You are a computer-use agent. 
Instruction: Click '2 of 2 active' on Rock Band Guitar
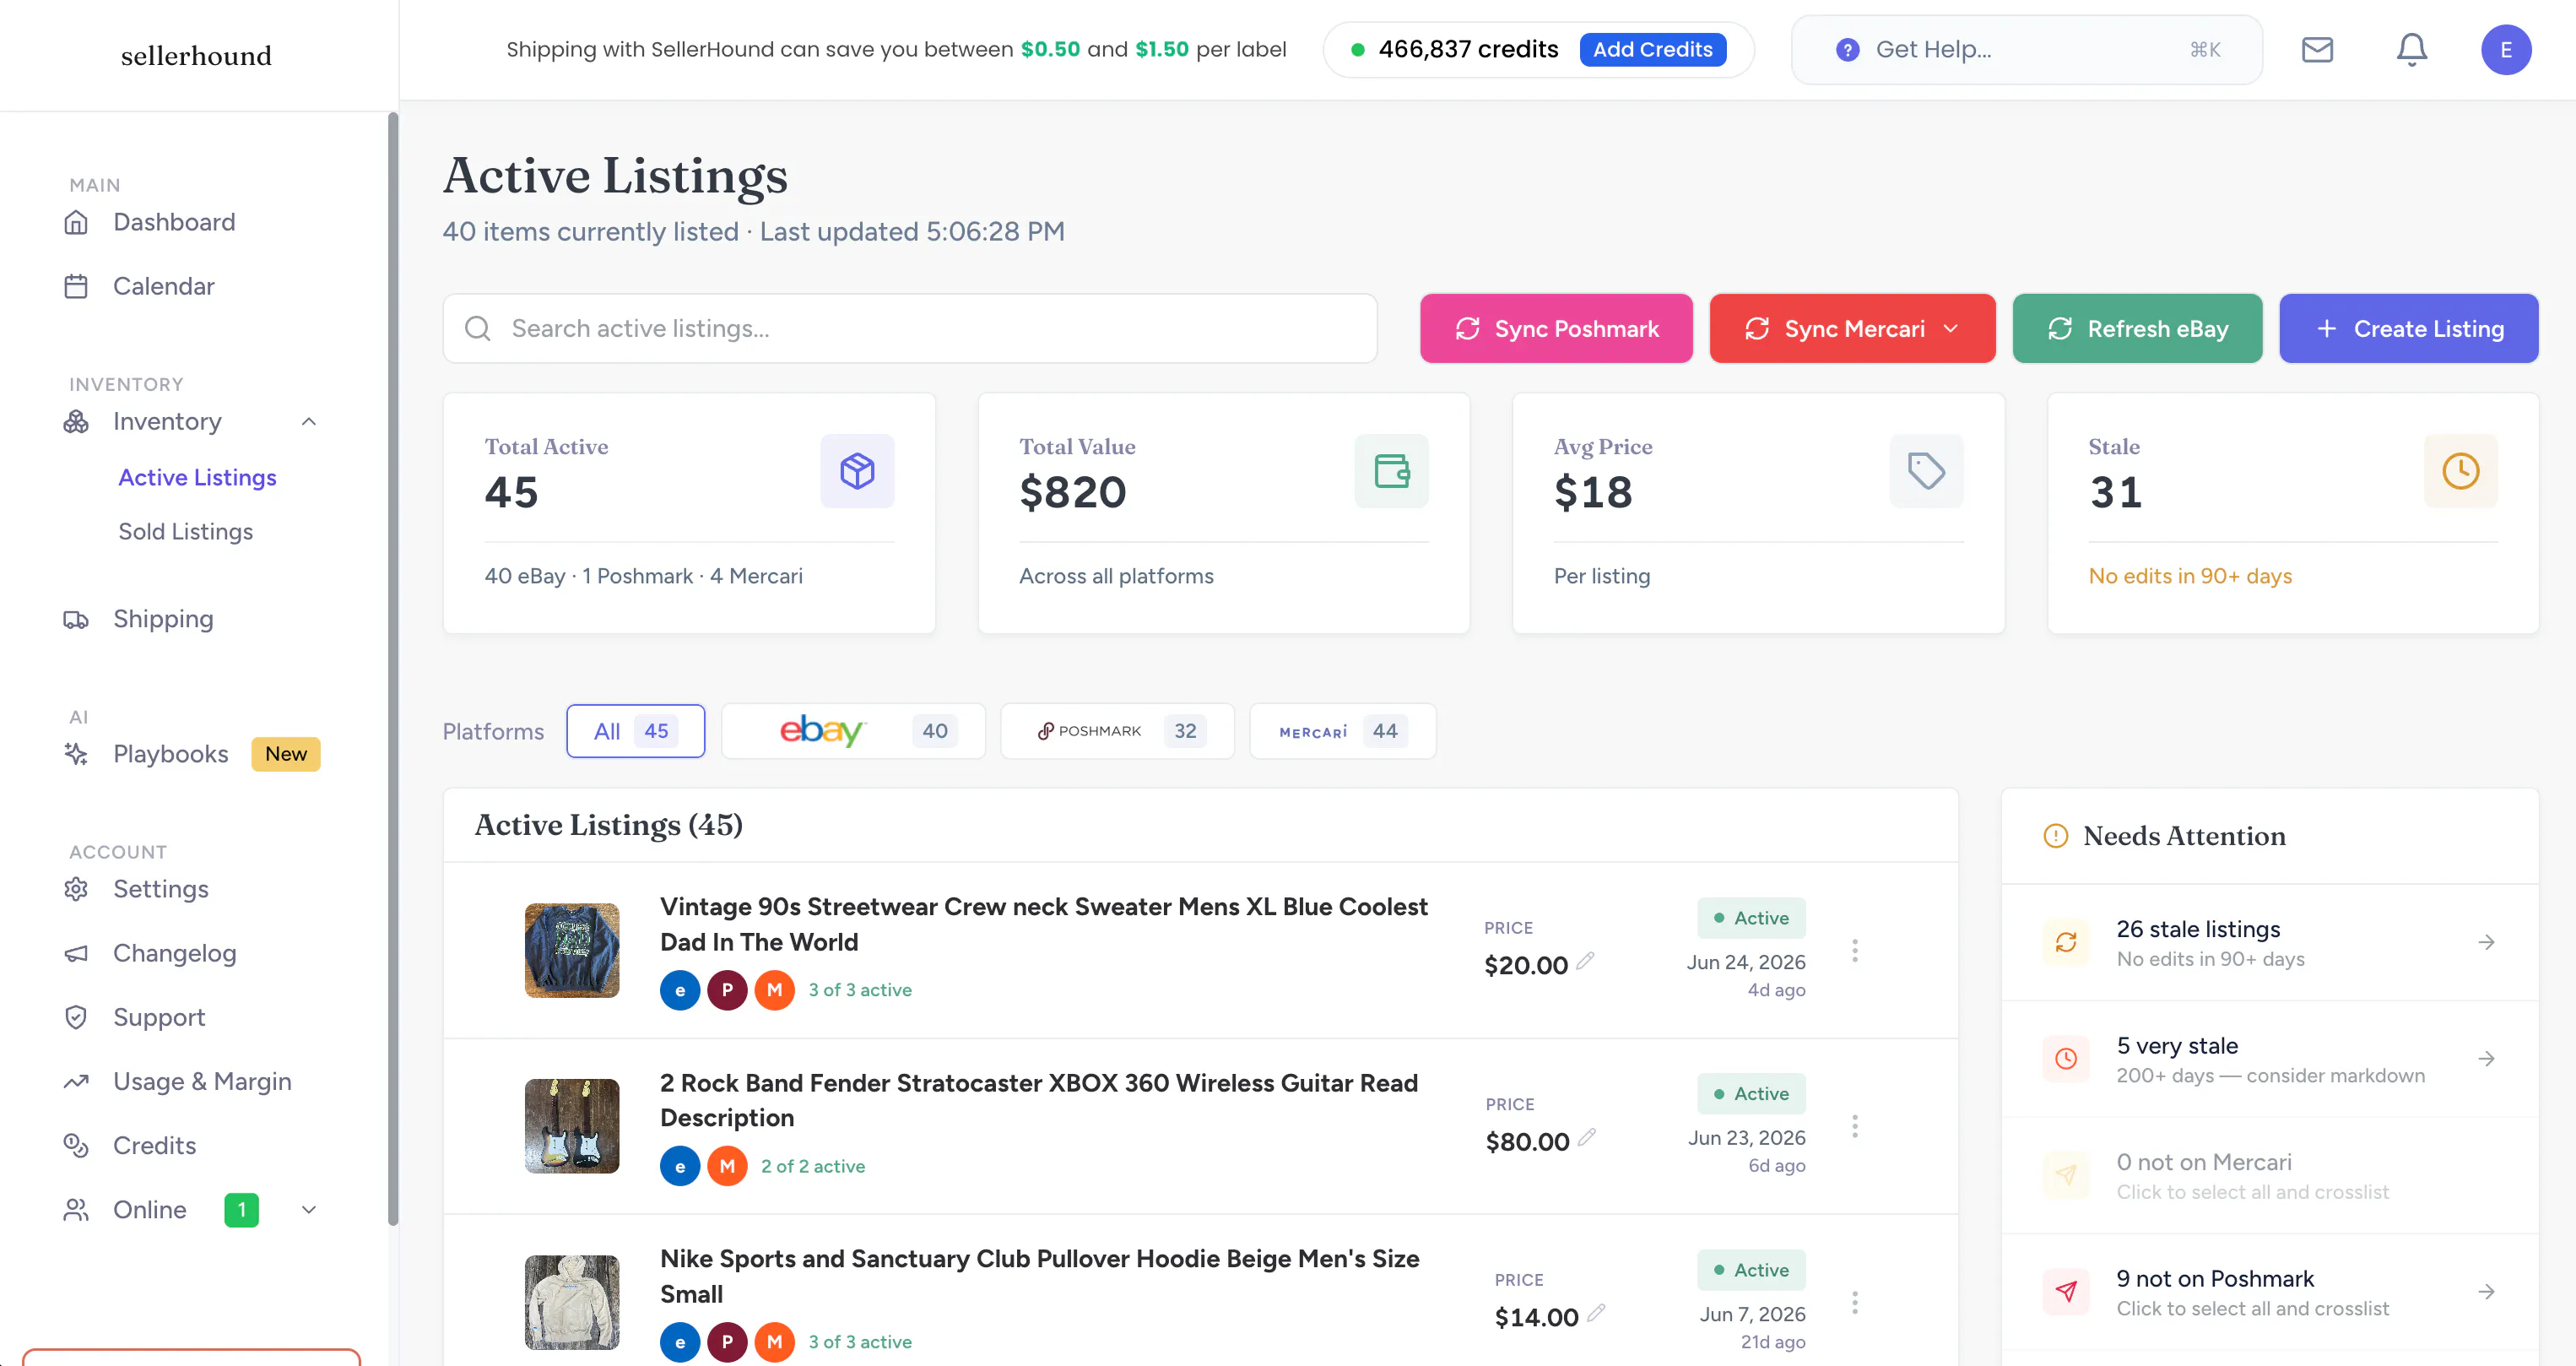pyautogui.click(x=813, y=1166)
